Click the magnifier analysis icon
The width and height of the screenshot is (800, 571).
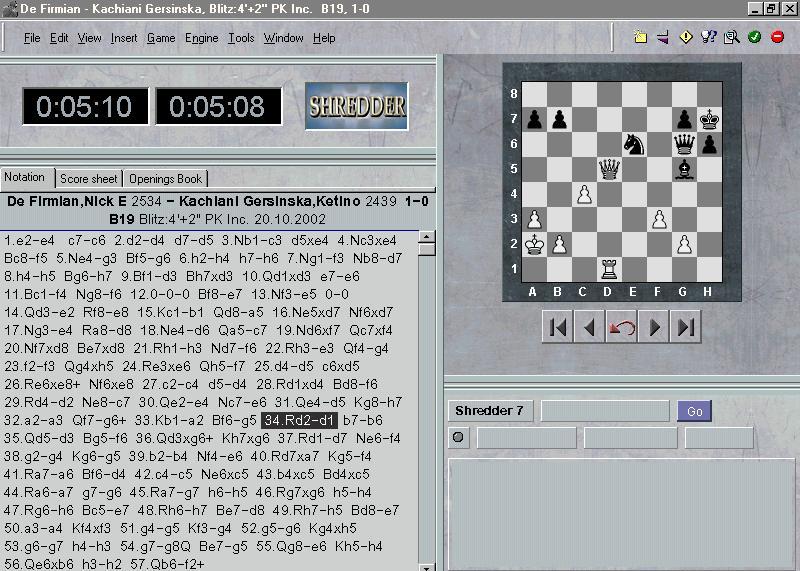[x=731, y=38]
